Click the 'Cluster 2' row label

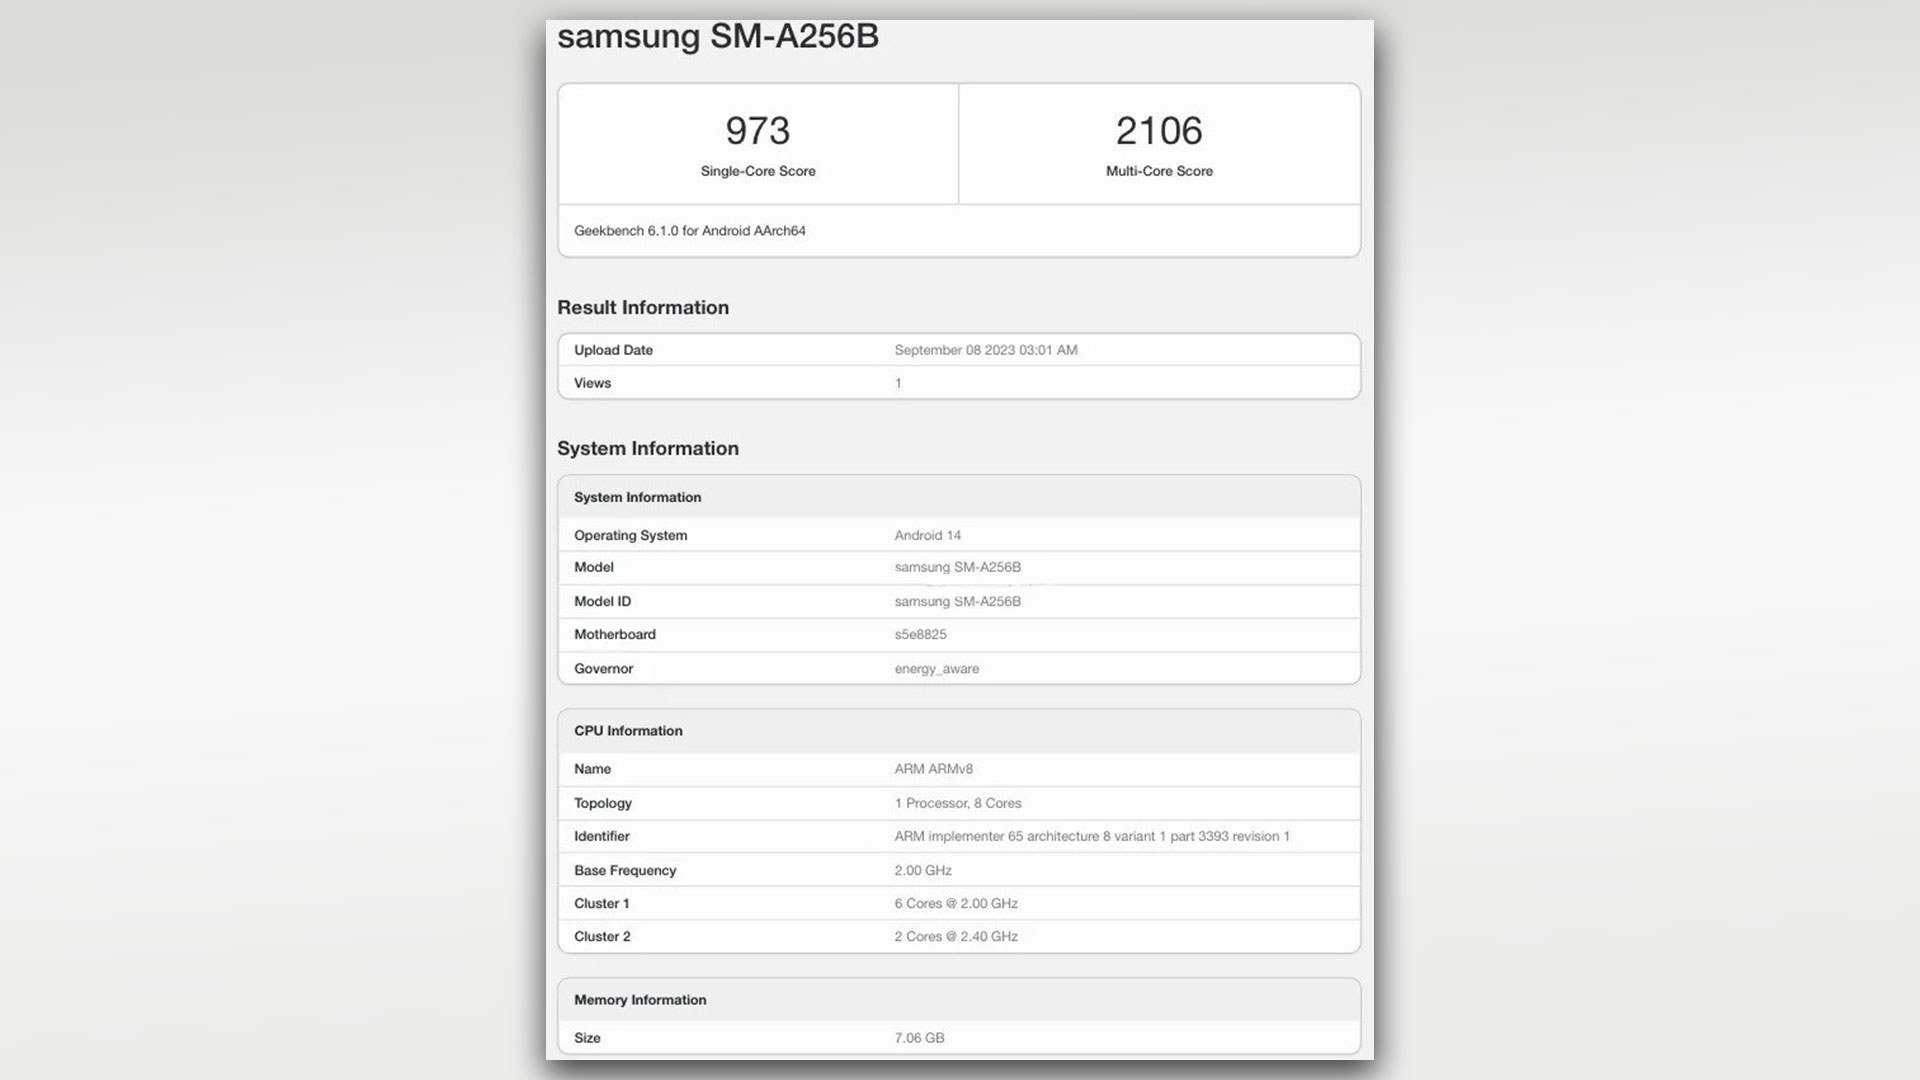[602, 936]
